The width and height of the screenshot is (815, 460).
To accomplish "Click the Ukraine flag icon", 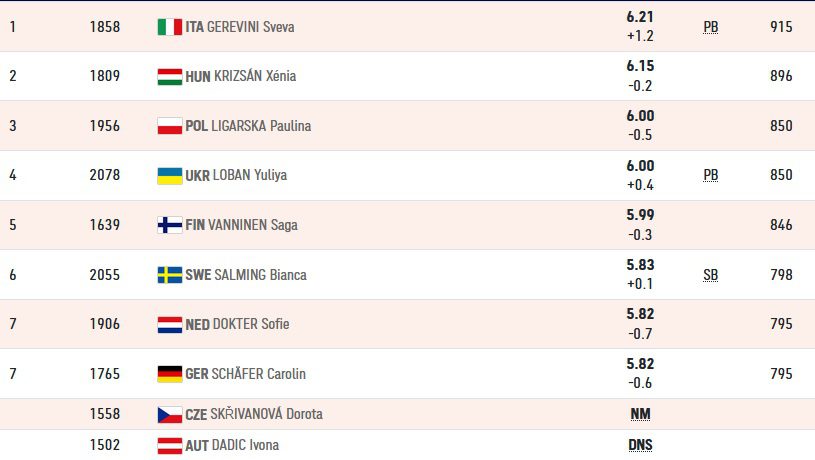I will (x=170, y=176).
